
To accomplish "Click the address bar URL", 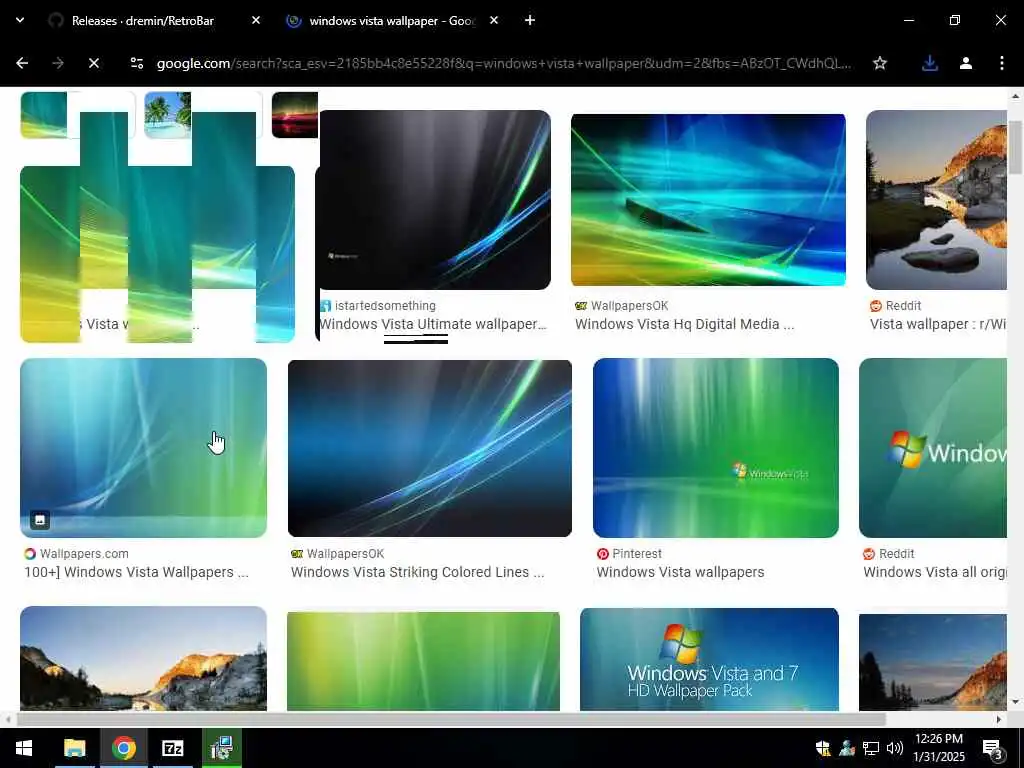I will tap(503, 63).
